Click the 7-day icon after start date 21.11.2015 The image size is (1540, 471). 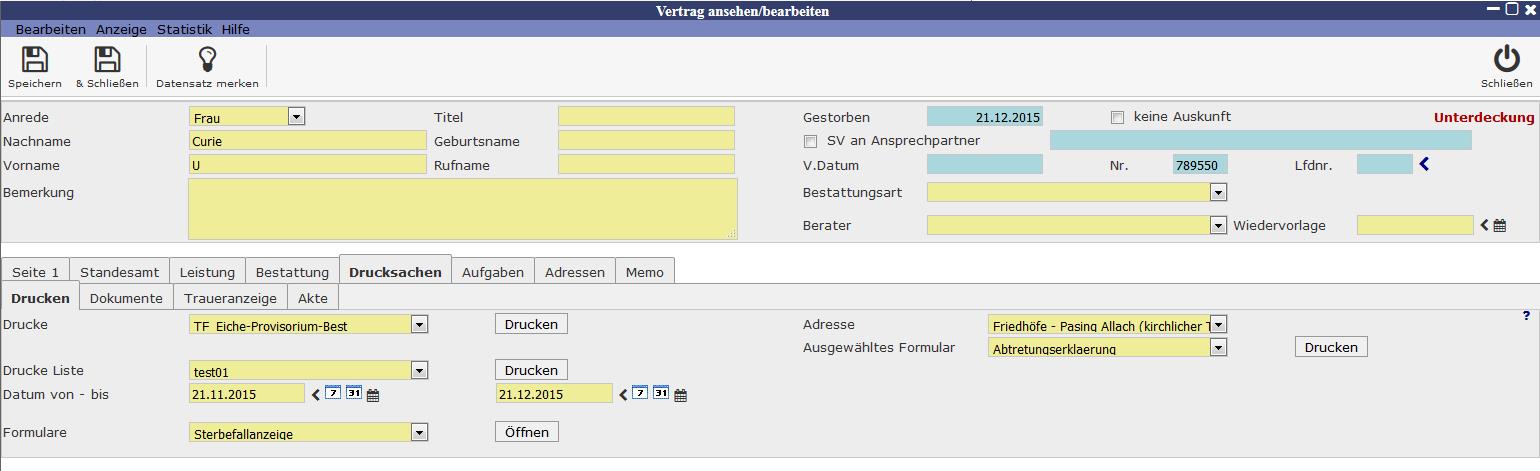pos(334,394)
